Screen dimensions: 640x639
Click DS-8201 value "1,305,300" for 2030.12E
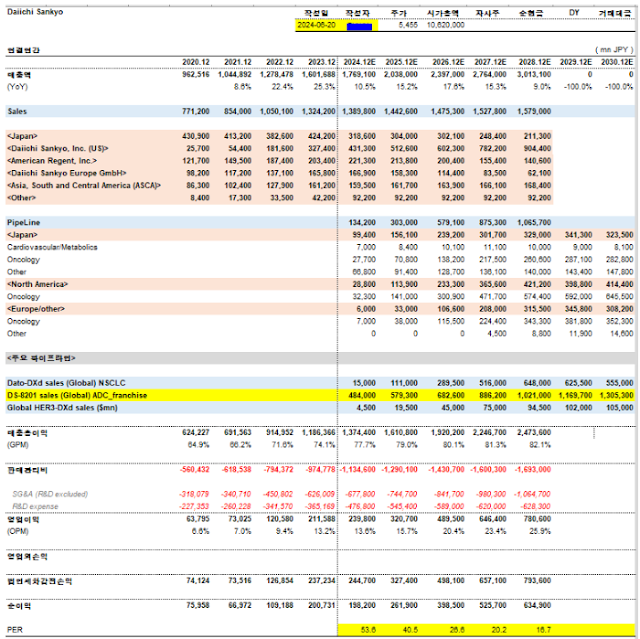tap(617, 395)
